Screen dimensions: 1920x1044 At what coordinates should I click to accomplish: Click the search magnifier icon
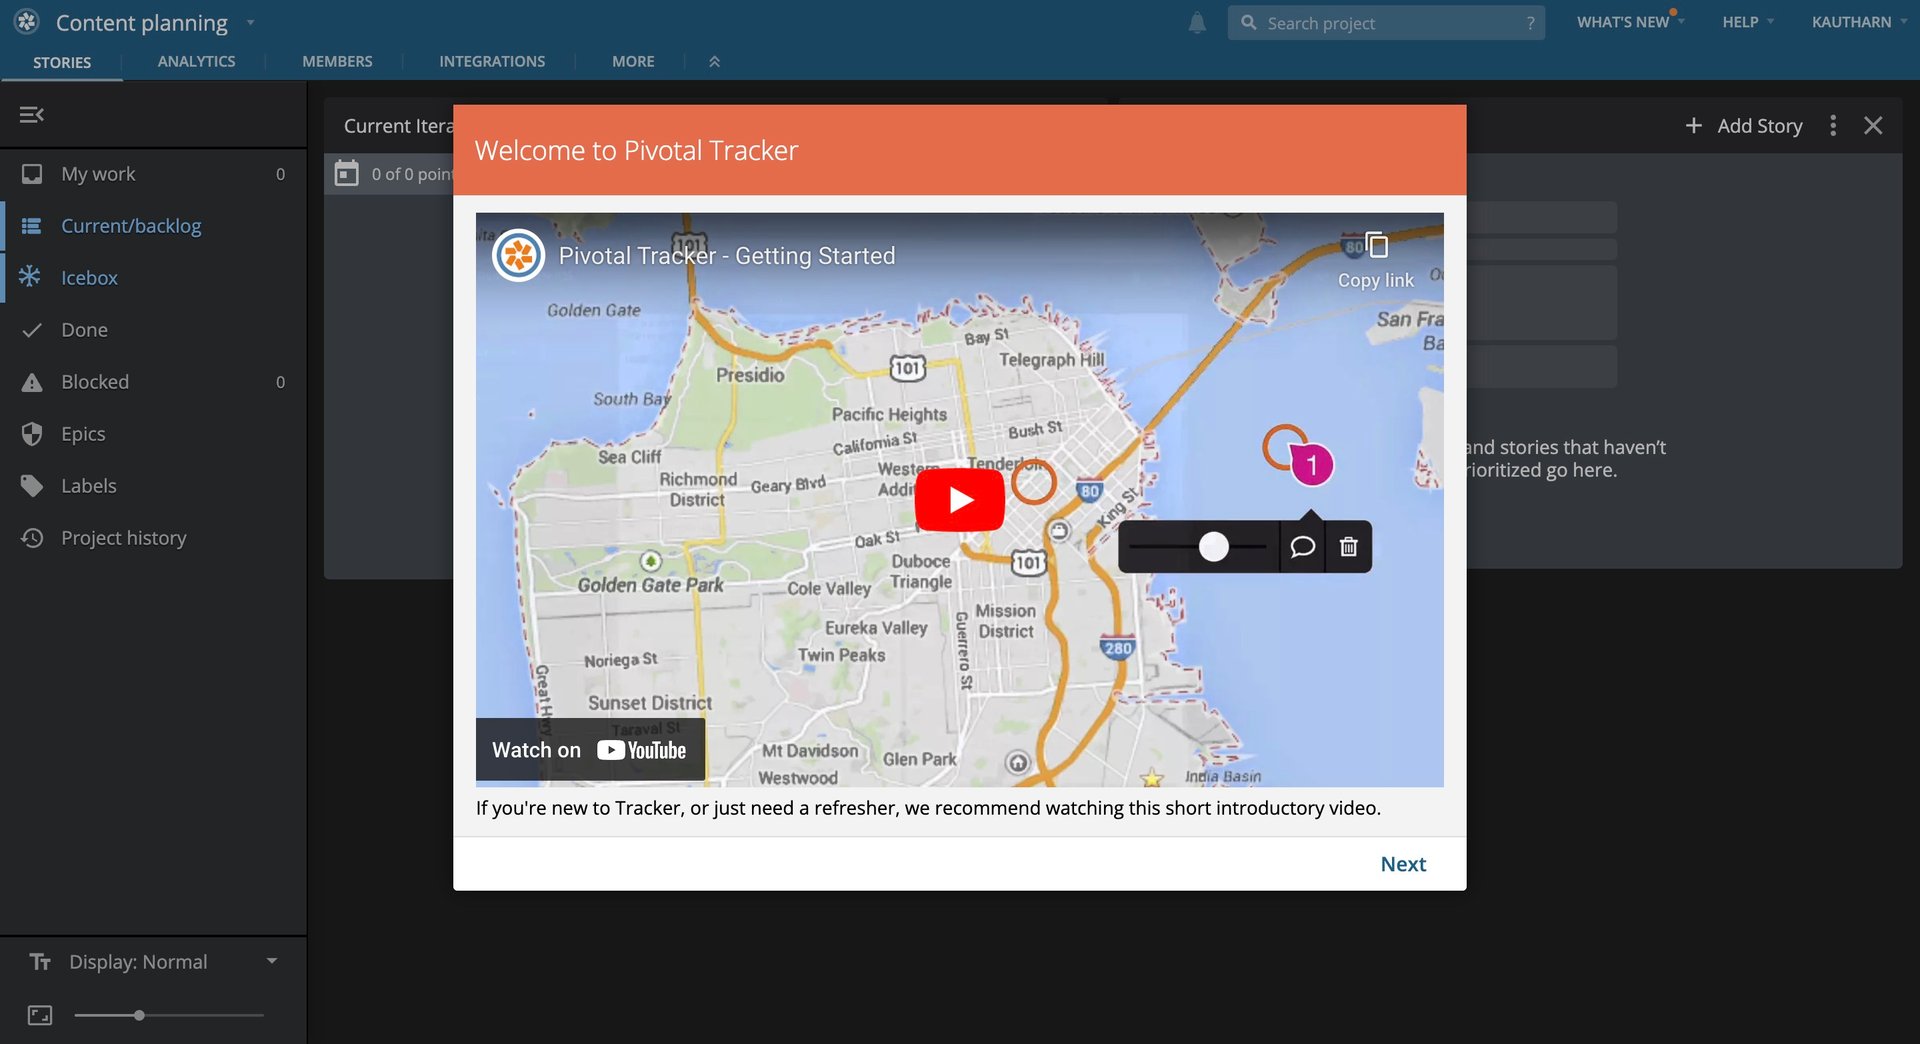tap(1249, 22)
